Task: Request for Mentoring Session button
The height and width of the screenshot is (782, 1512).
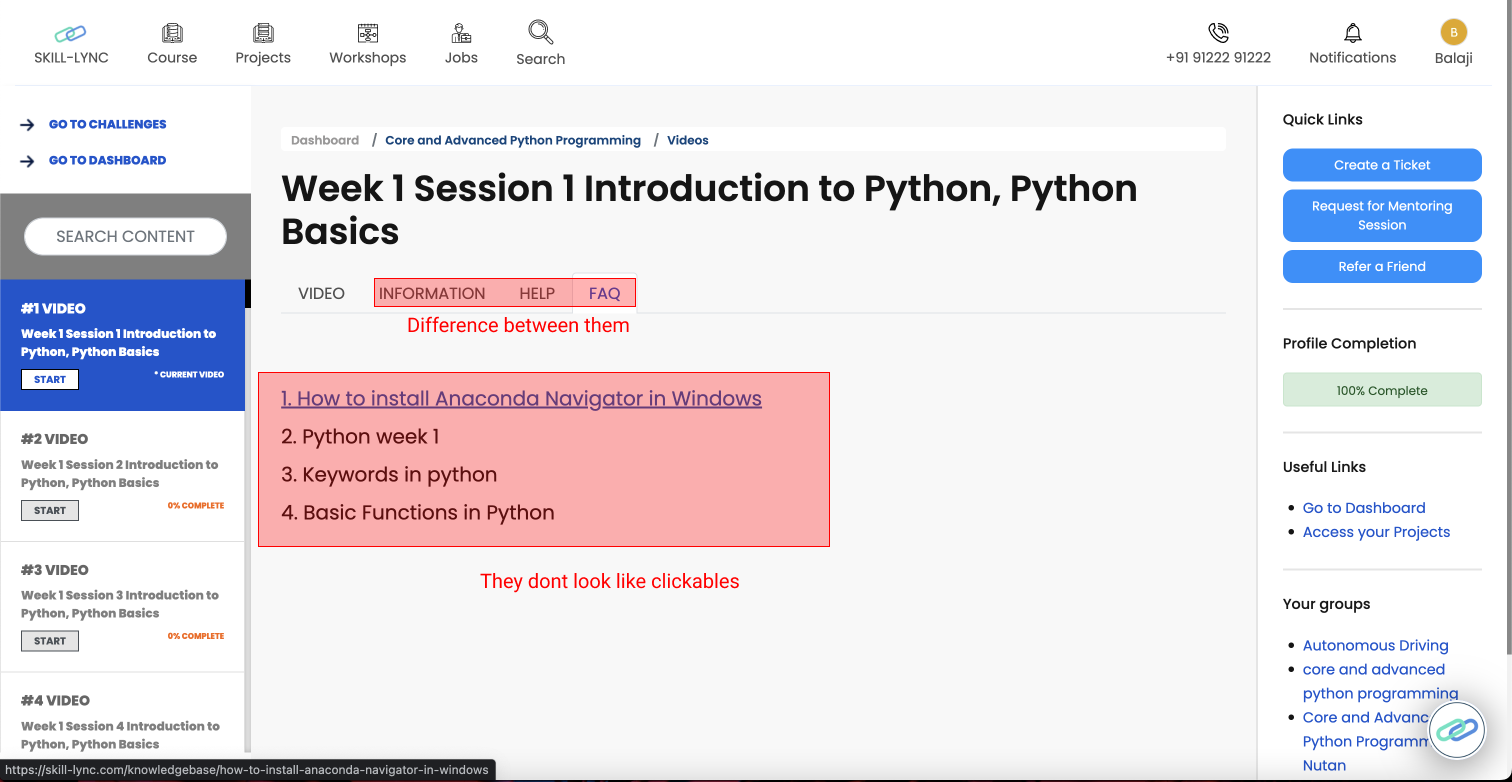Action: tap(1382, 216)
